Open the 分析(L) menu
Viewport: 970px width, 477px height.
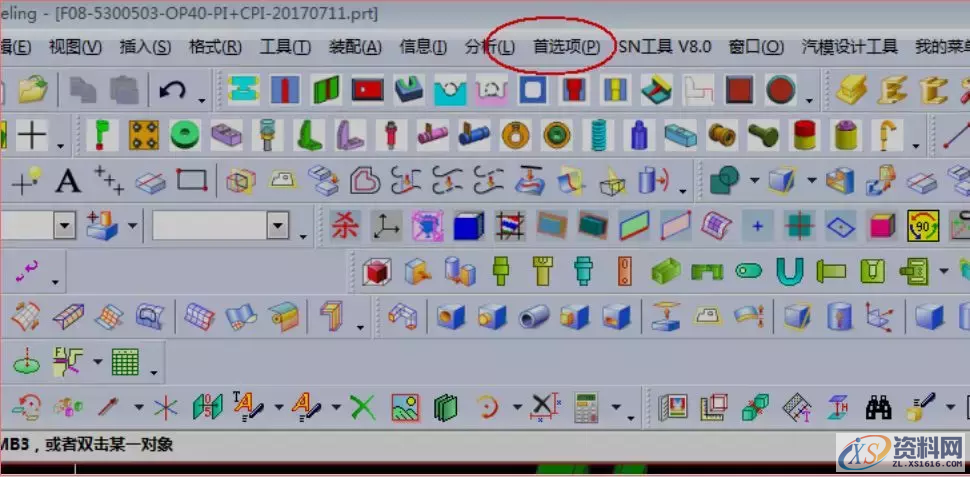(489, 47)
